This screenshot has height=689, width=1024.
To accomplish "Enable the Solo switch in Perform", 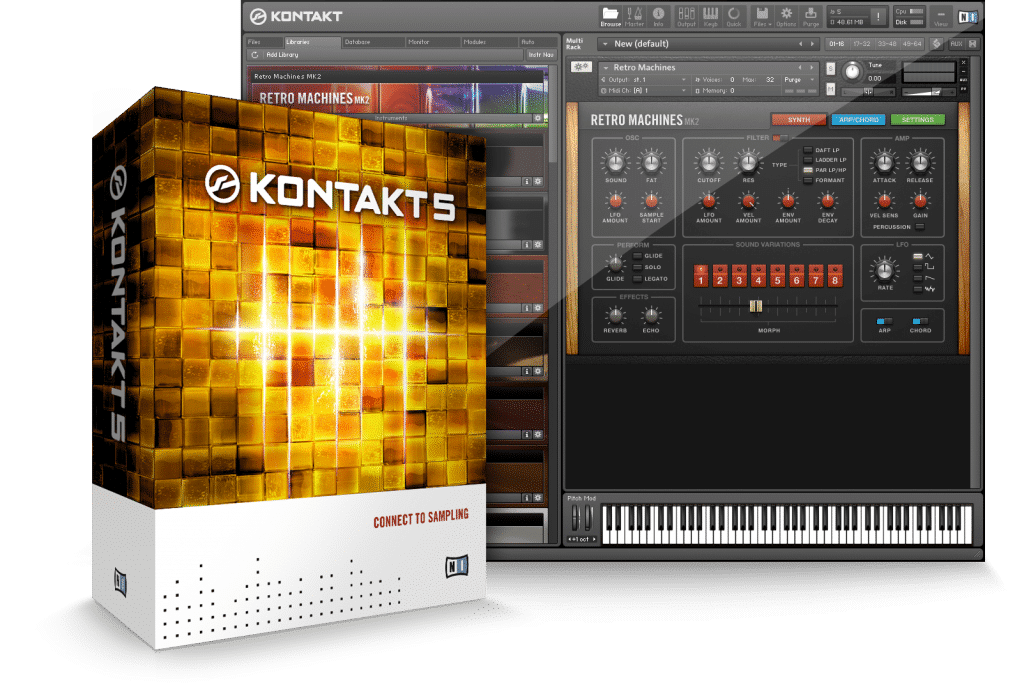I will (637, 267).
